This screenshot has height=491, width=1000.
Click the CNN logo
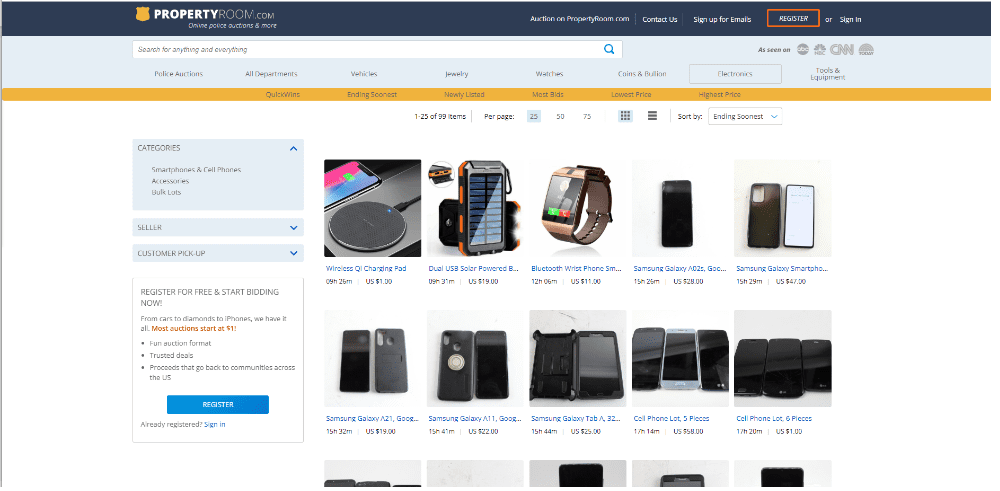(842, 49)
